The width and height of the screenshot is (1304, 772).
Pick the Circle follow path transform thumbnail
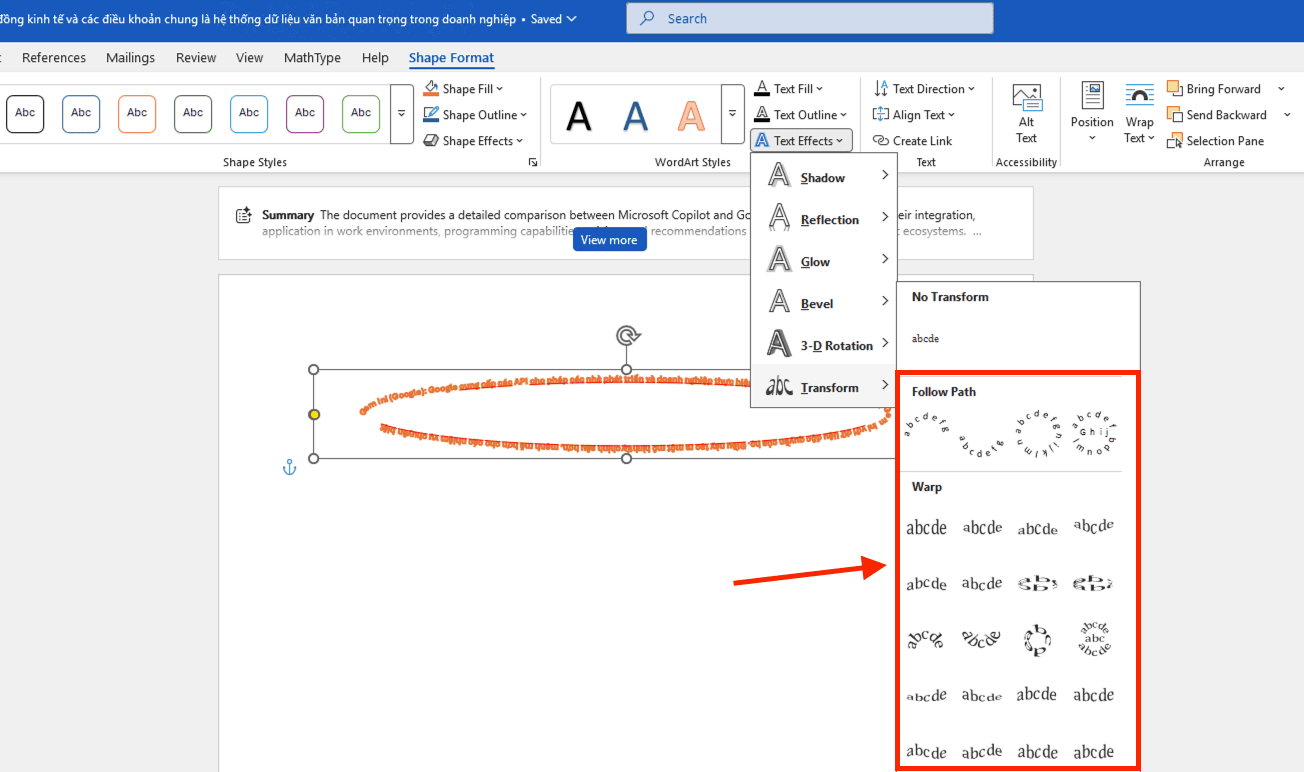click(1037, 432)
